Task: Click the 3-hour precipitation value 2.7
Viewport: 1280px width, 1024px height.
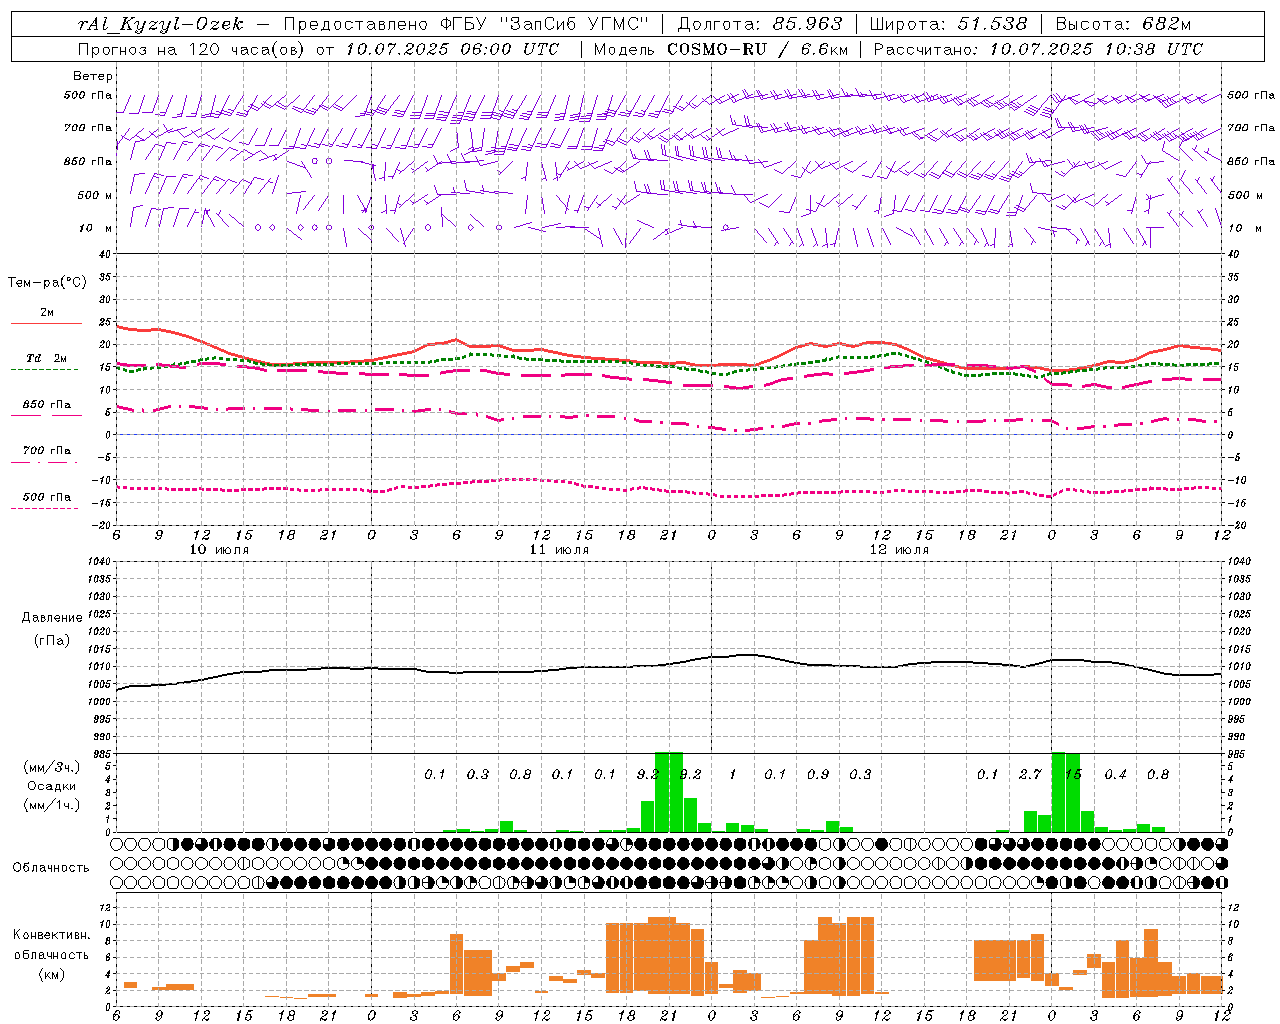Action: [x=1030, y=774]
